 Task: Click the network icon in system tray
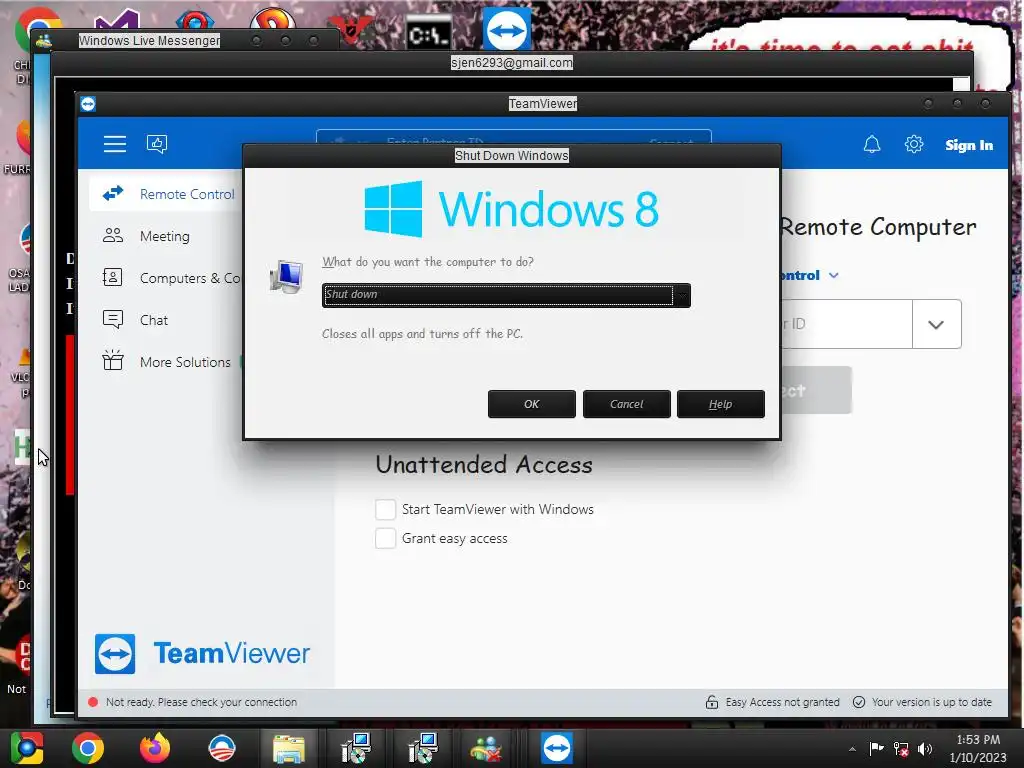pyautogui.click(x=901, y=749)
